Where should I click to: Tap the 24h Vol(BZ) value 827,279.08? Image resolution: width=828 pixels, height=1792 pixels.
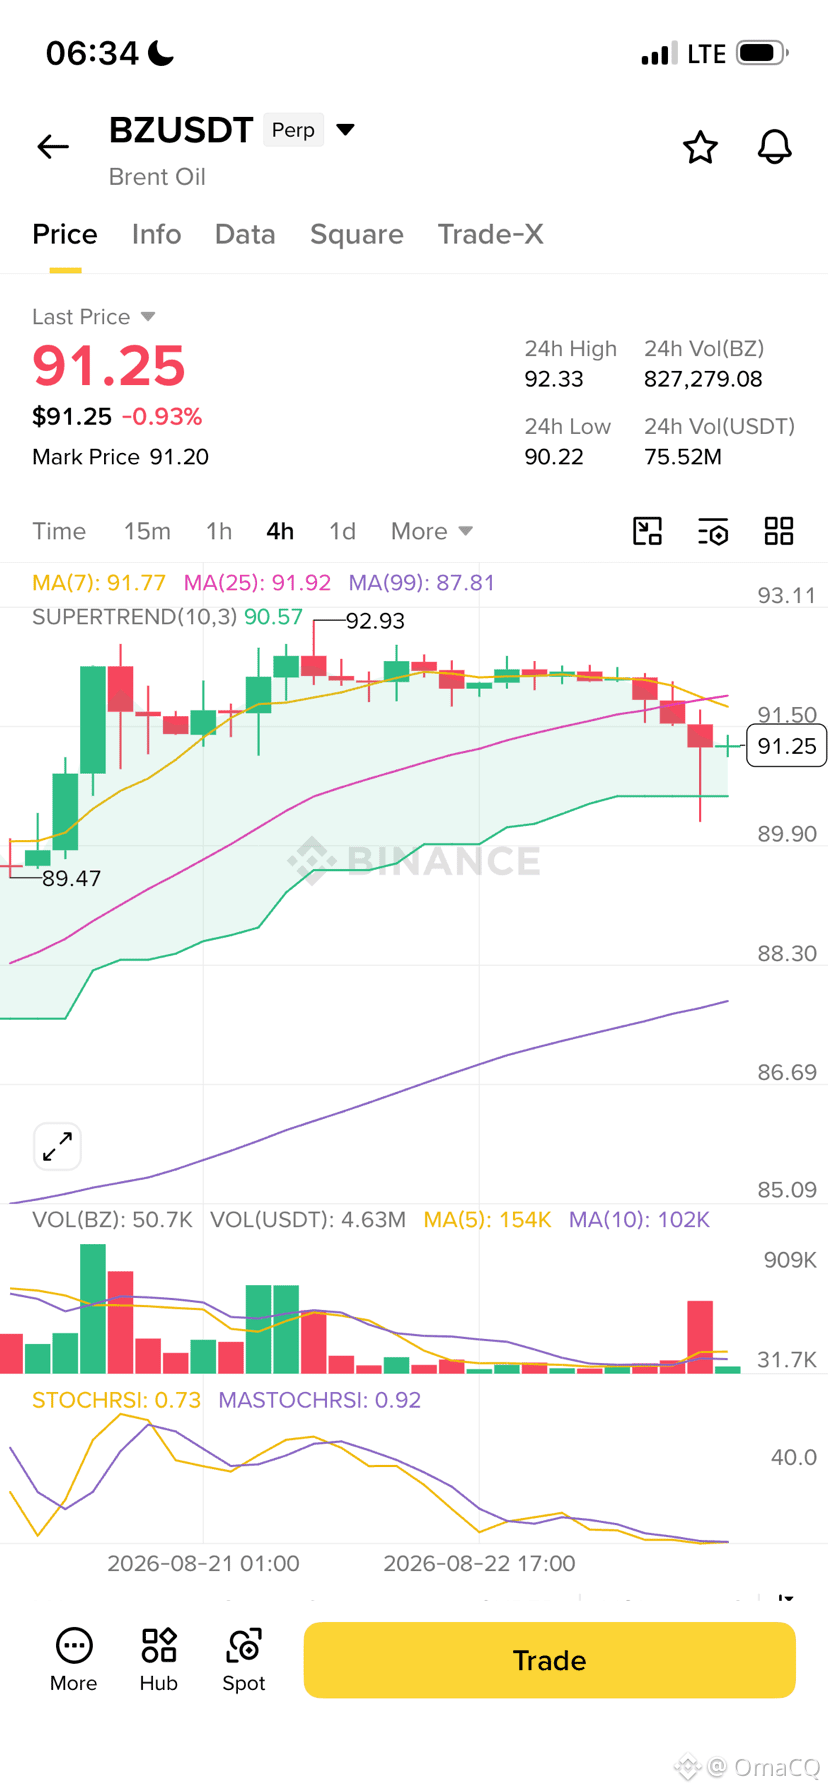point(703,379)
